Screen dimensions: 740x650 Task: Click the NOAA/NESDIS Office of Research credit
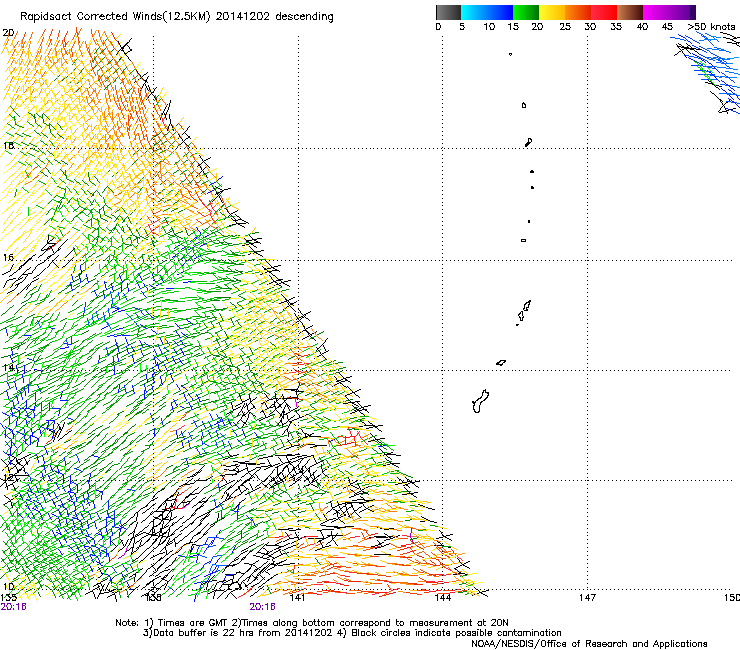[x=589, y=644]
